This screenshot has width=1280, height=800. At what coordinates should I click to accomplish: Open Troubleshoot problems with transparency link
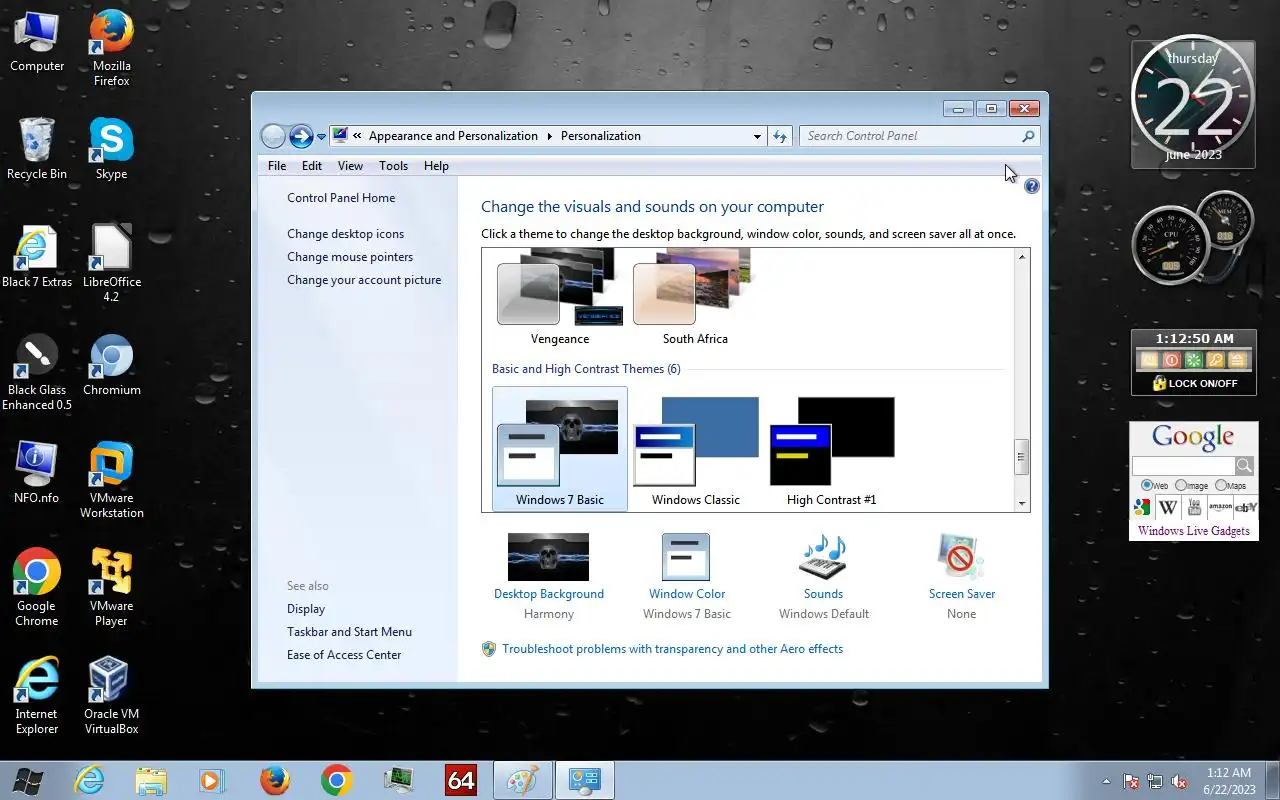(x=672, y=649)
